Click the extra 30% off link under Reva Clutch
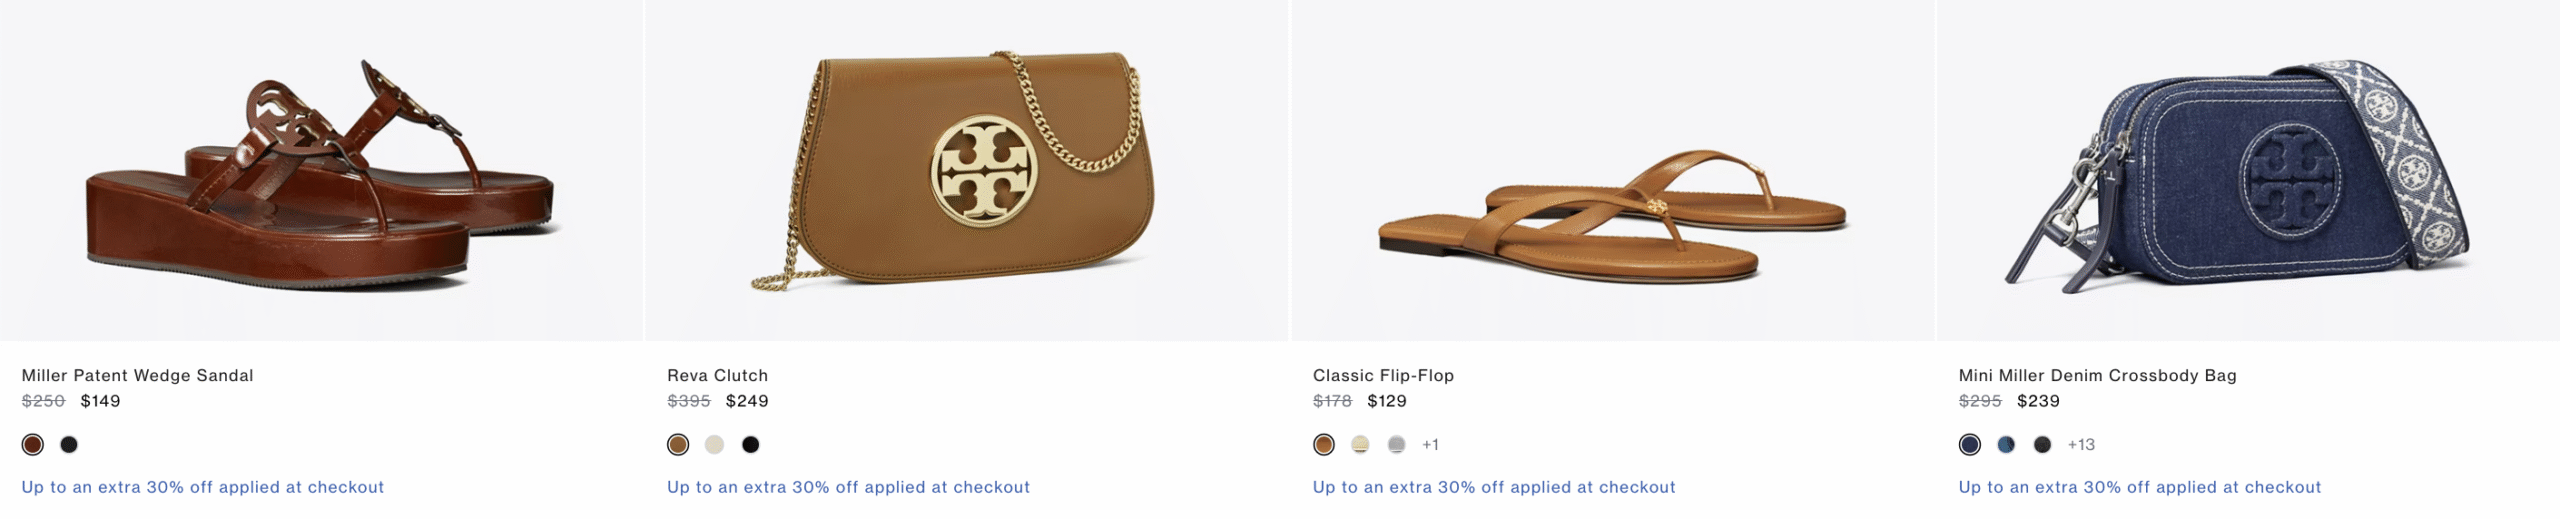 (848, 487)
